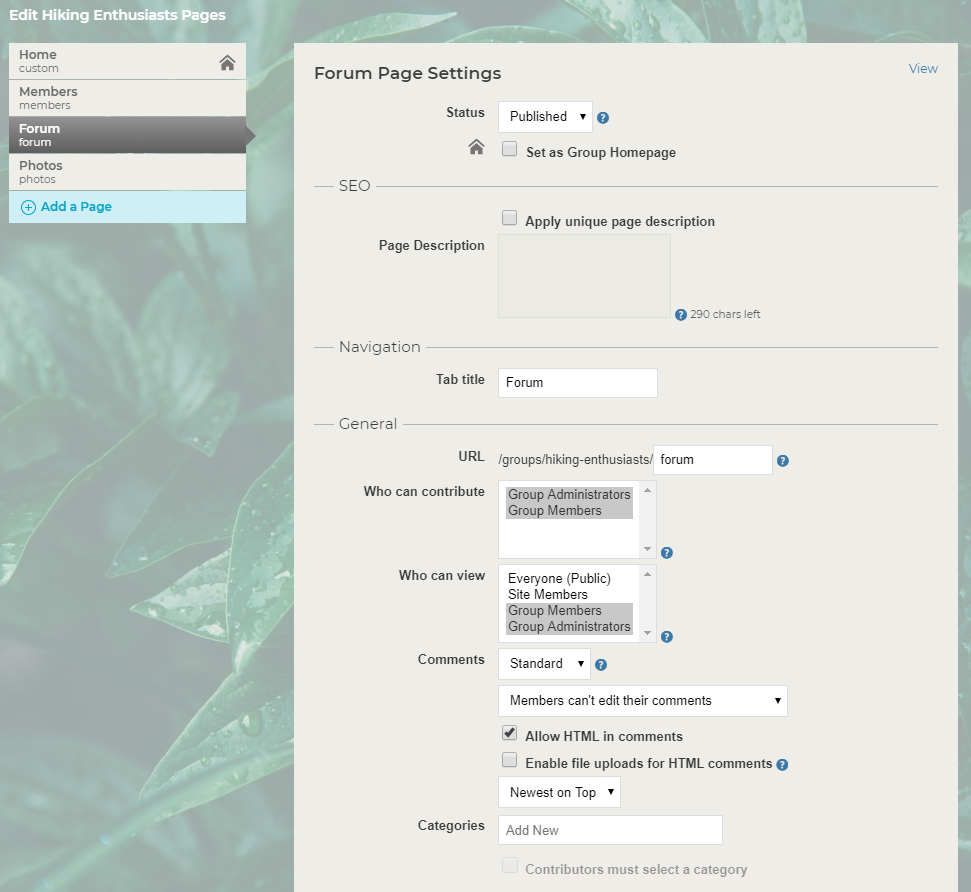
Task: Click help icon beside Comments Standard dropdown
Action: [601, 665]
